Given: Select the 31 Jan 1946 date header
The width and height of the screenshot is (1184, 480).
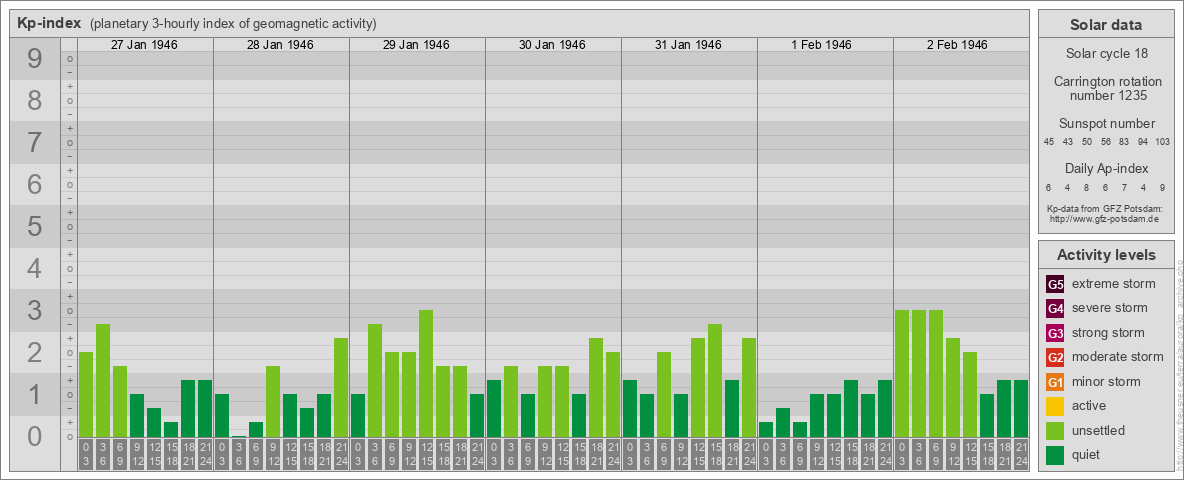Looking at the screenshot, I should click(x=688, y=45).
